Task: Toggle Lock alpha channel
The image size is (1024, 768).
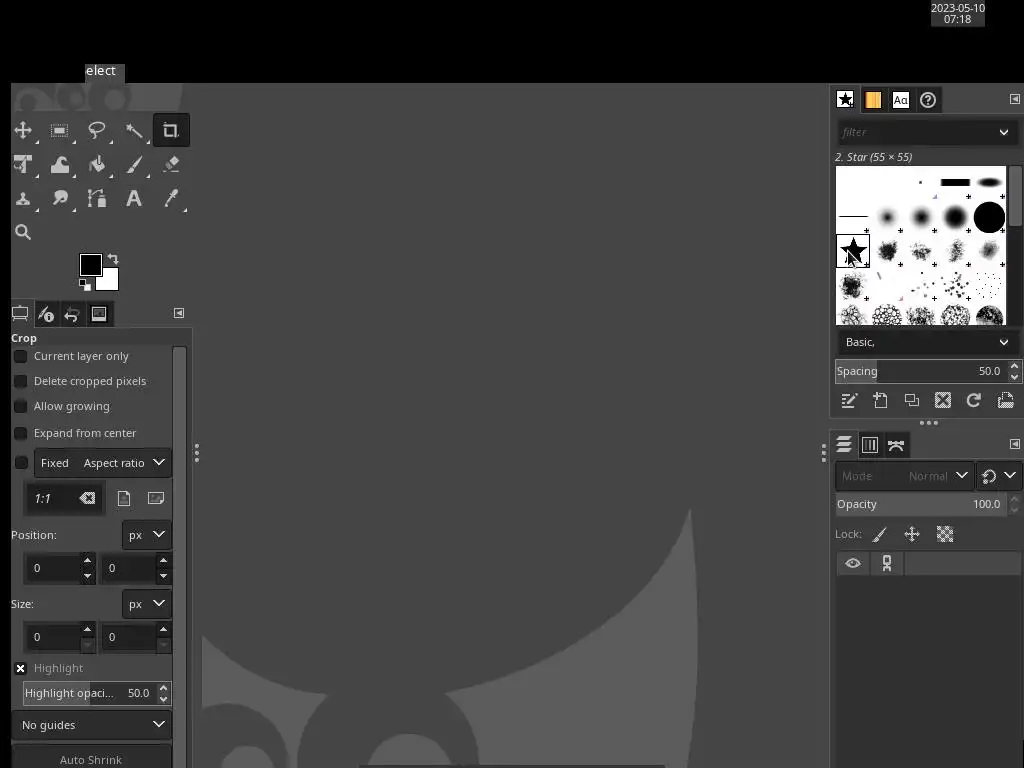Action: click(x=945, y=535)
